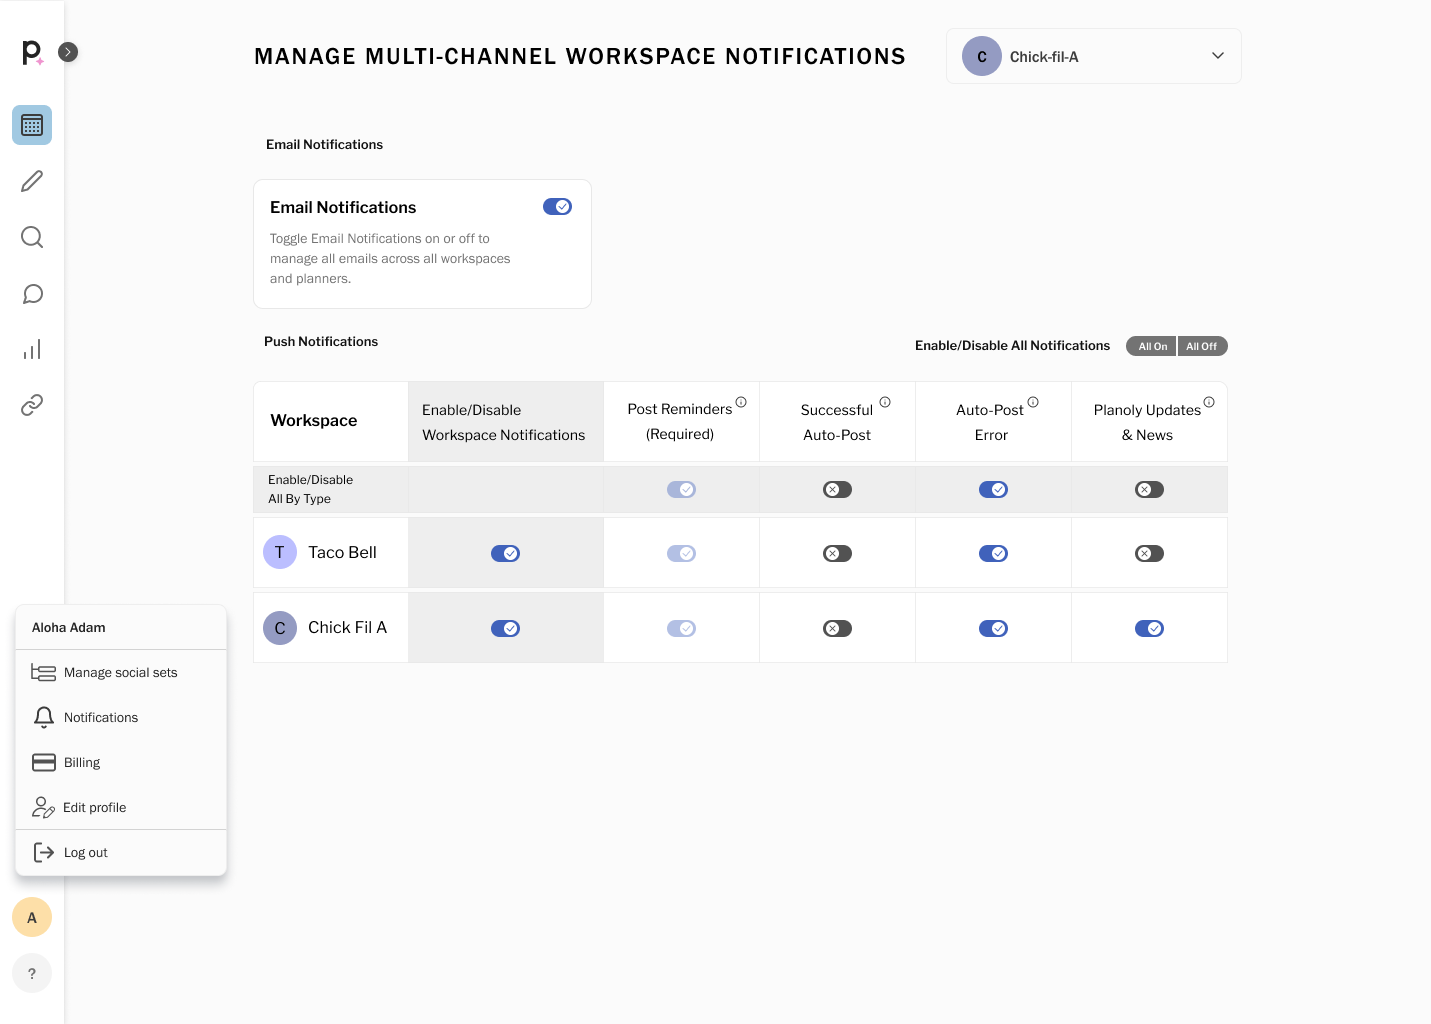Click Enable/Disable Workspace Notifications header
This screenshot has height=1024, width=1431.
tap(504, 422)
